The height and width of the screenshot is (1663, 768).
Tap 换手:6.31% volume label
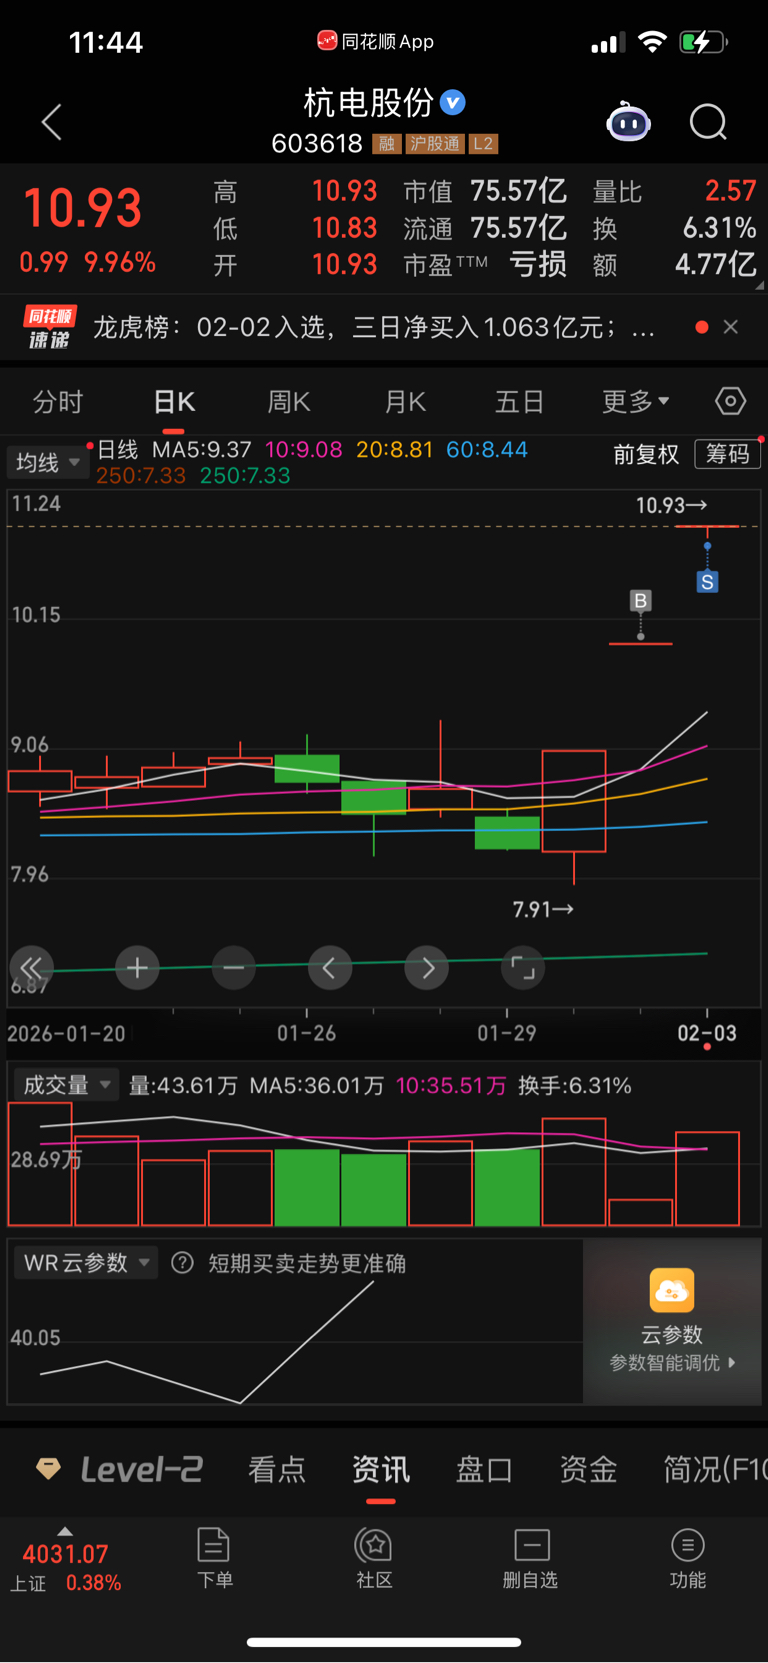tap(575, 1086)
